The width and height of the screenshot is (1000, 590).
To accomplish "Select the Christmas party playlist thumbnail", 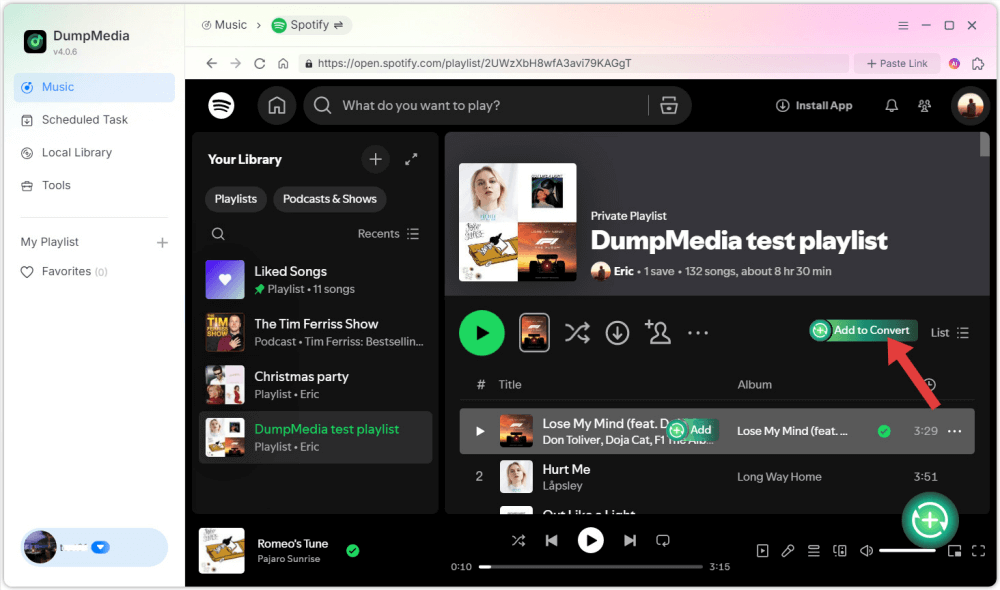I will 224,385.
